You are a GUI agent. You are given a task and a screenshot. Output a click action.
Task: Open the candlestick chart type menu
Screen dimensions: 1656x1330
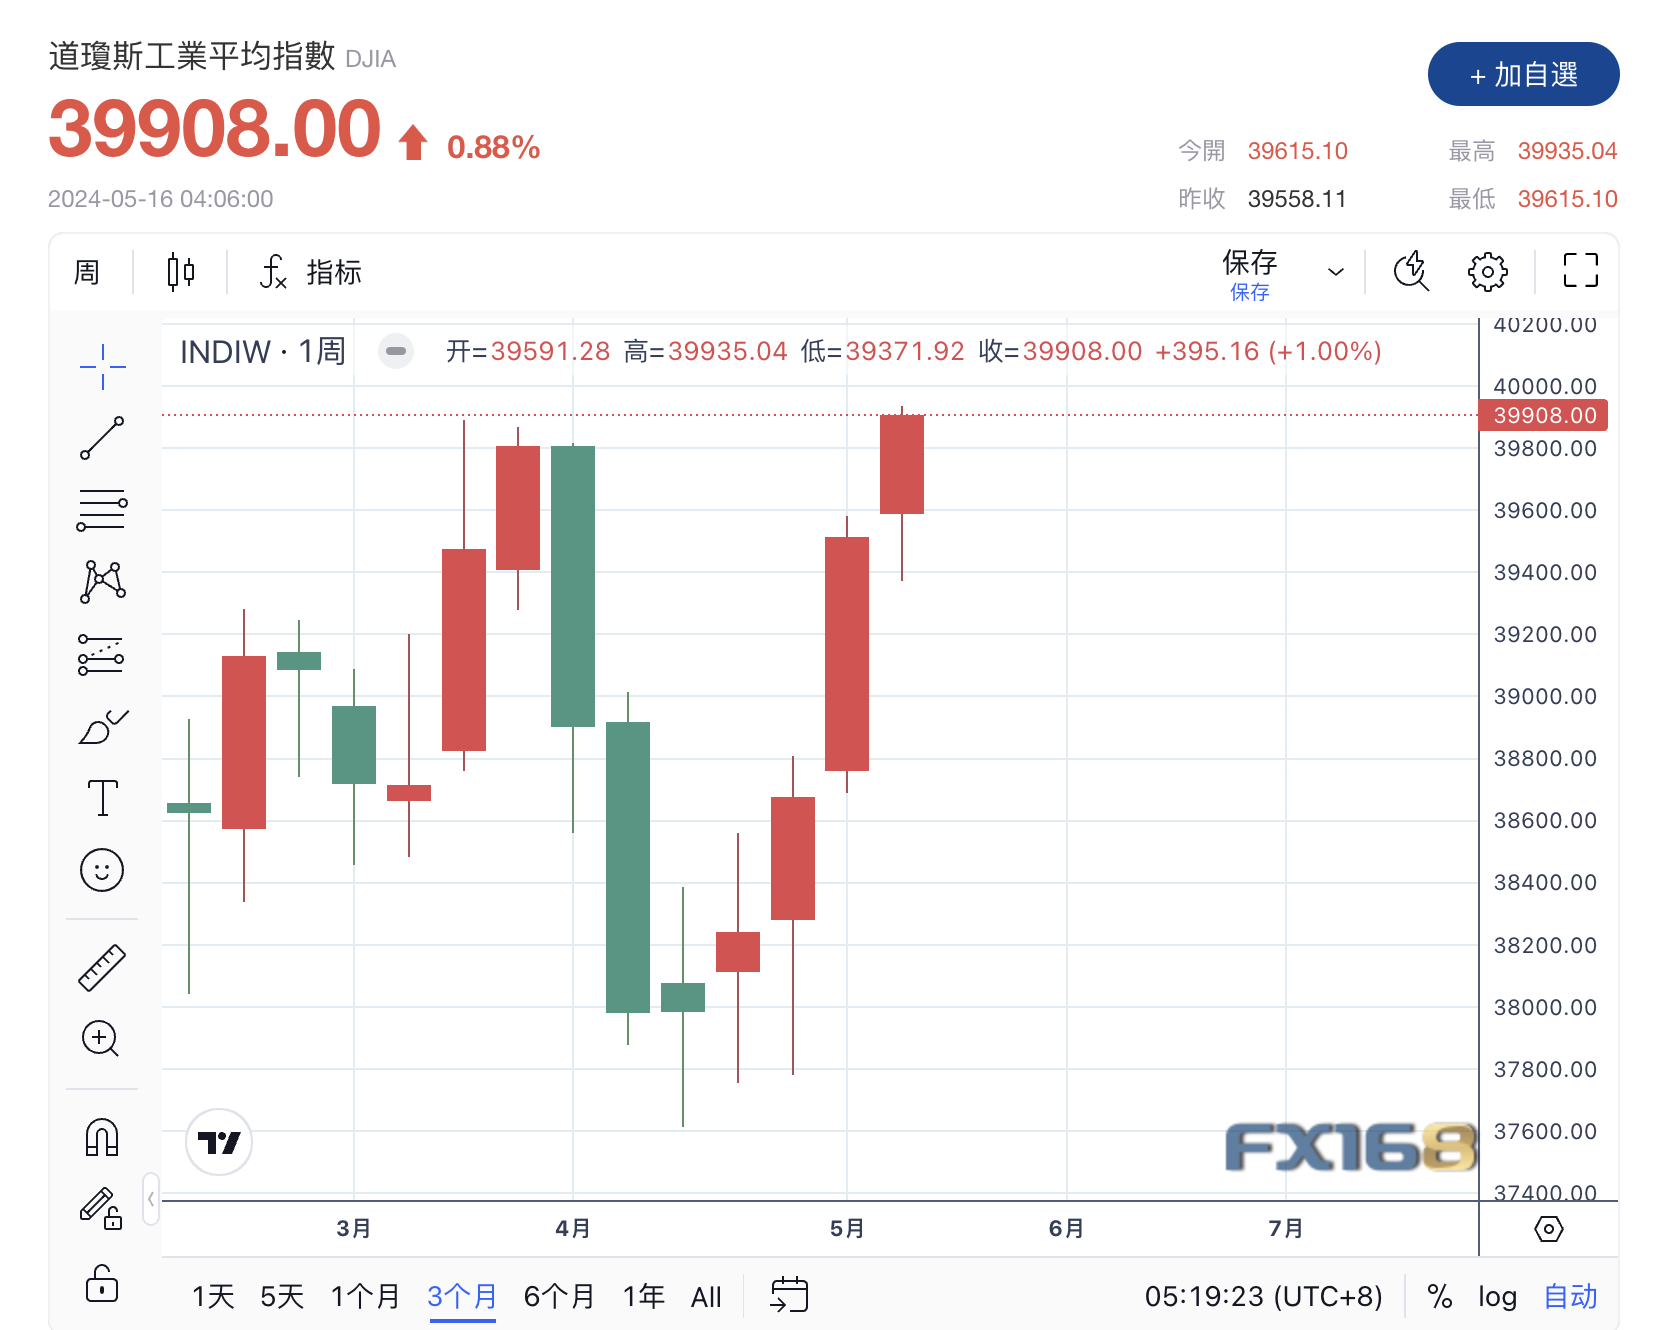180,272
